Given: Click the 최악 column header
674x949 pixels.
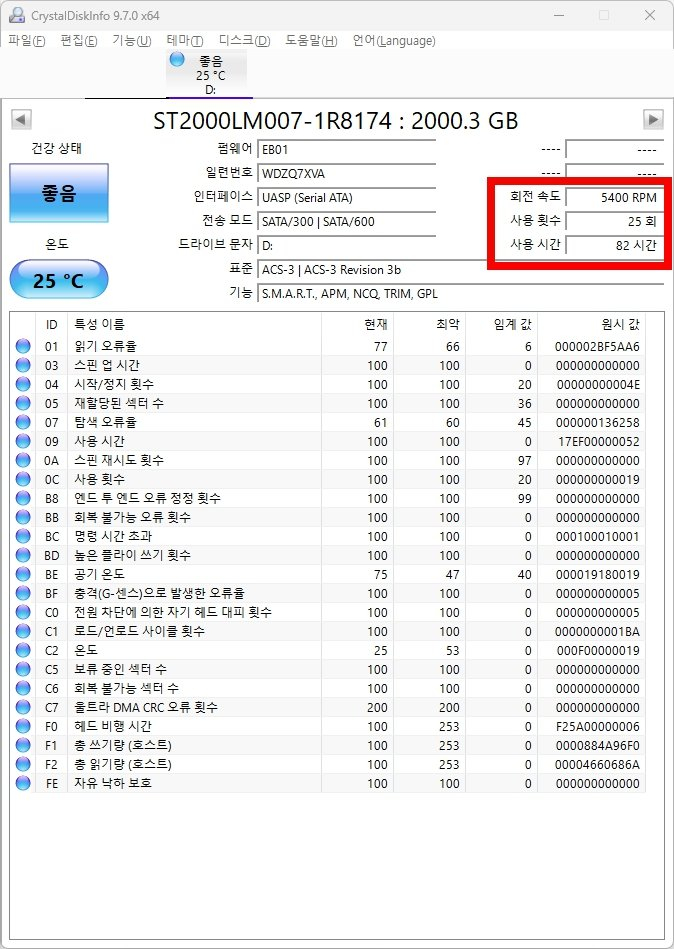Looking at the screenshot, I should click(x=429, y=324).
